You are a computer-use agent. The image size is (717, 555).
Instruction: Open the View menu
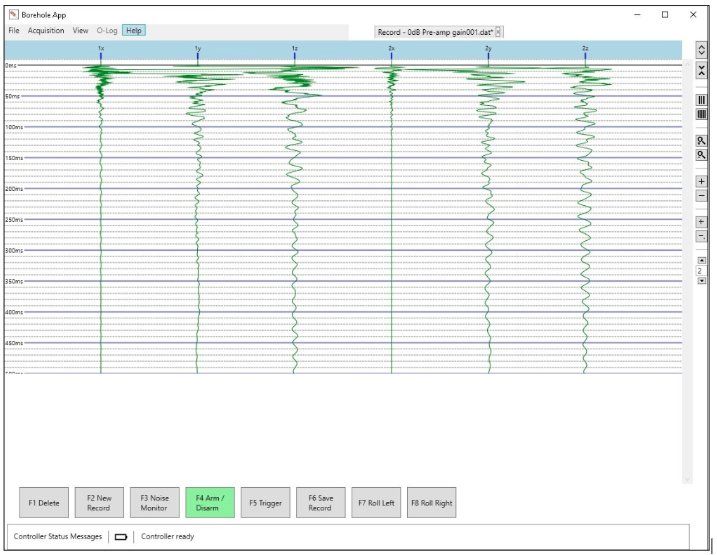[80, 31]
